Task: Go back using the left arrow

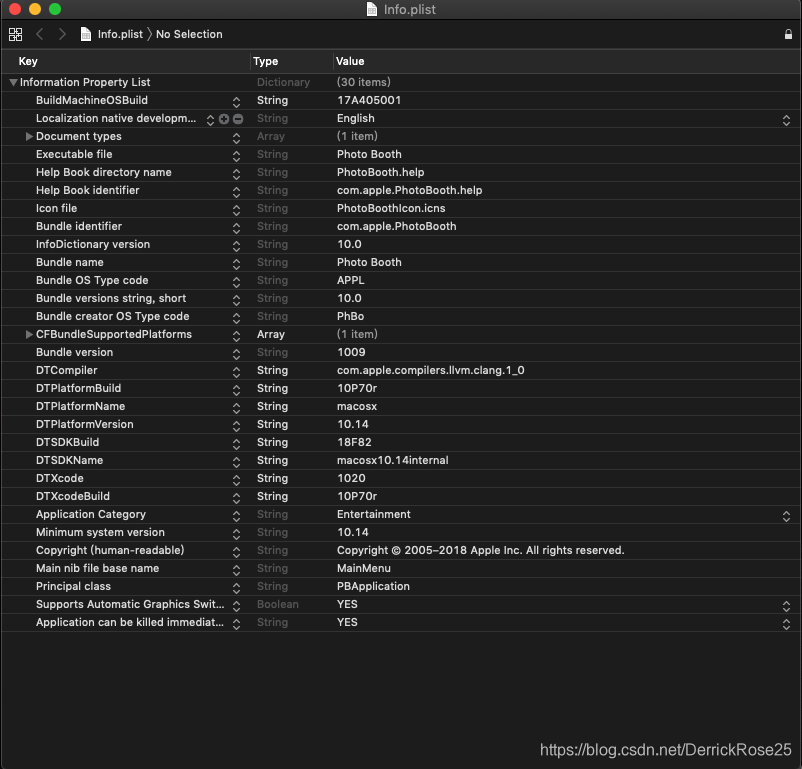Action: click(40, 34)
